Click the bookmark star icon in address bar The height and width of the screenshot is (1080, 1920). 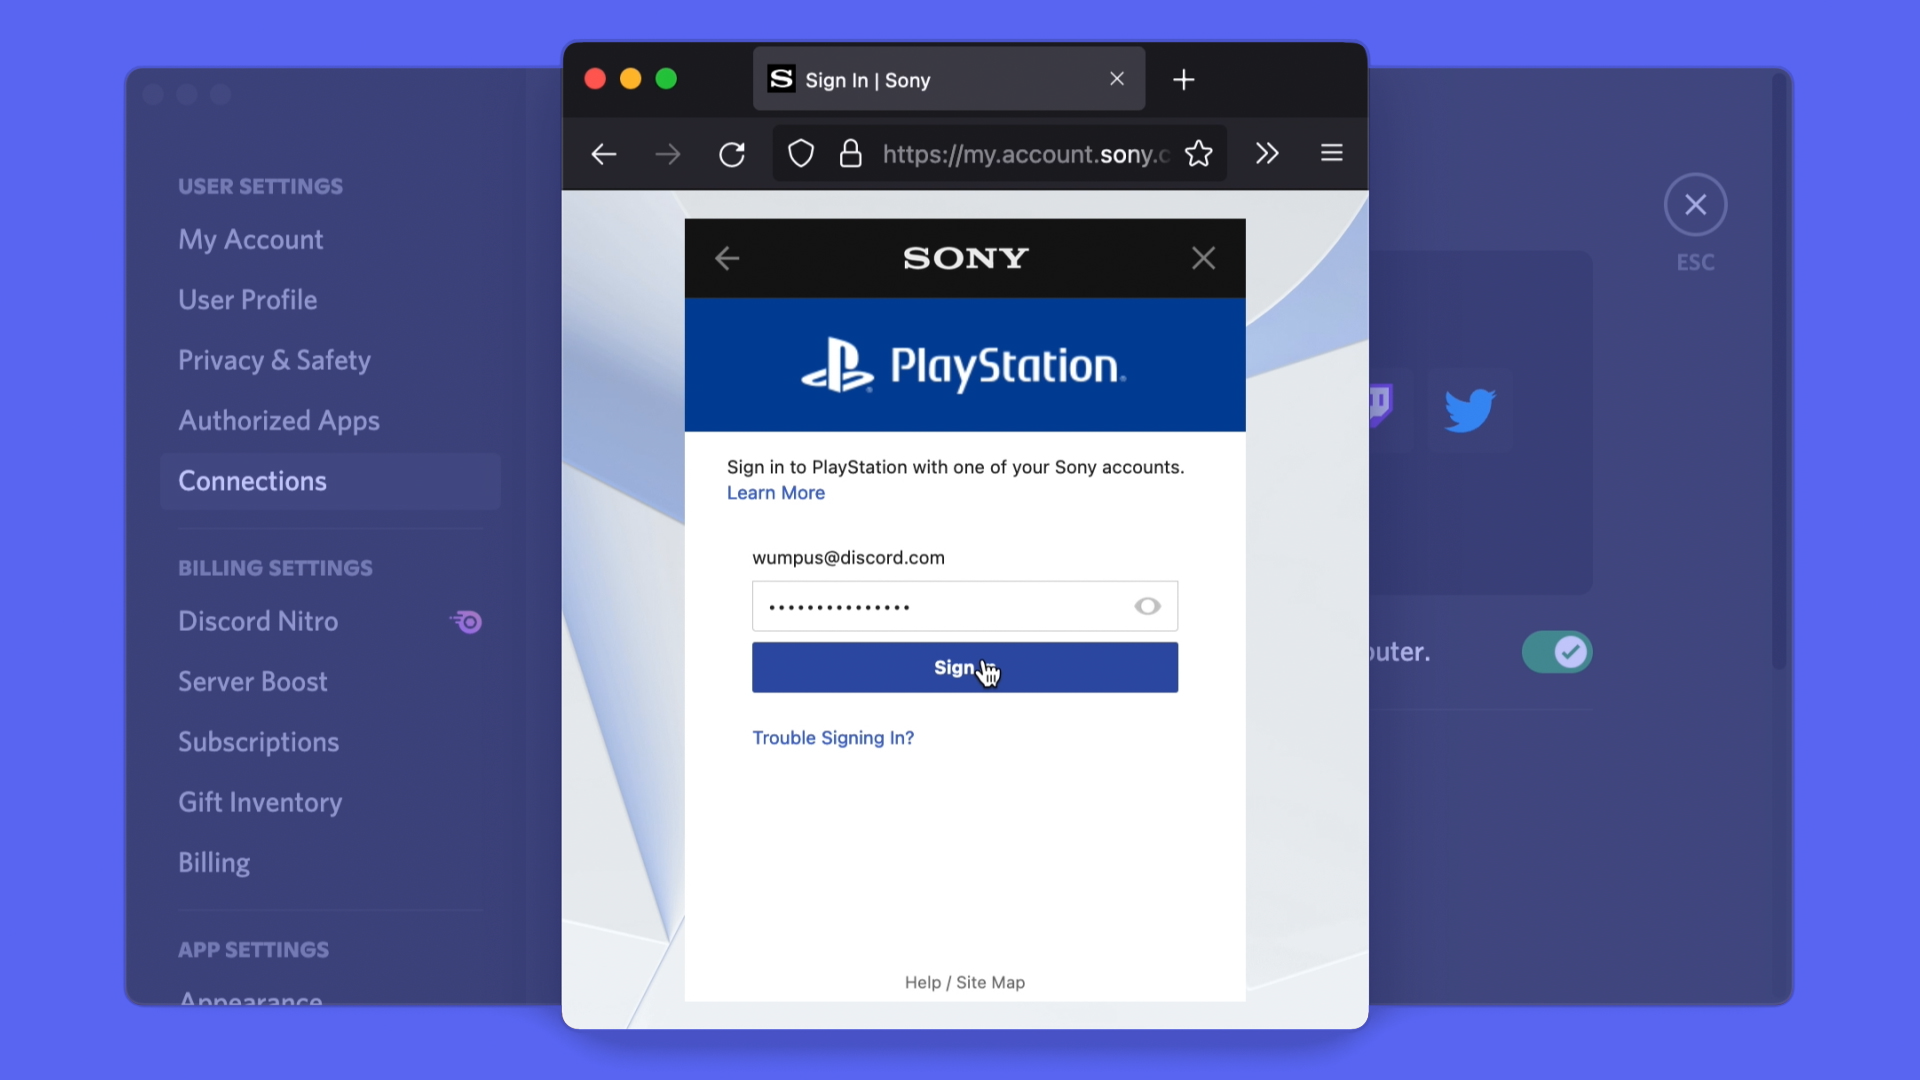click(1199, 153)
